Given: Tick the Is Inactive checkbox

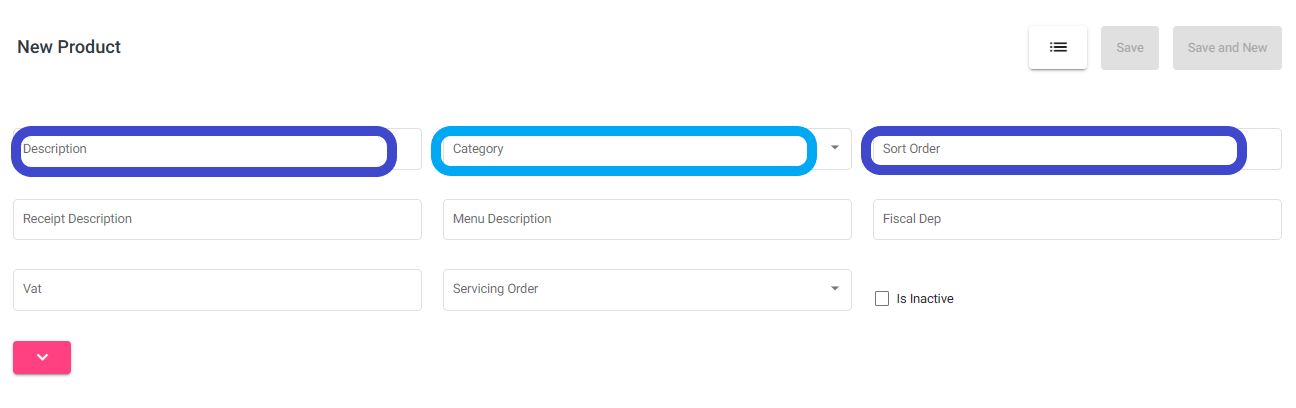Looking at the screenshot, I should 882,298.
